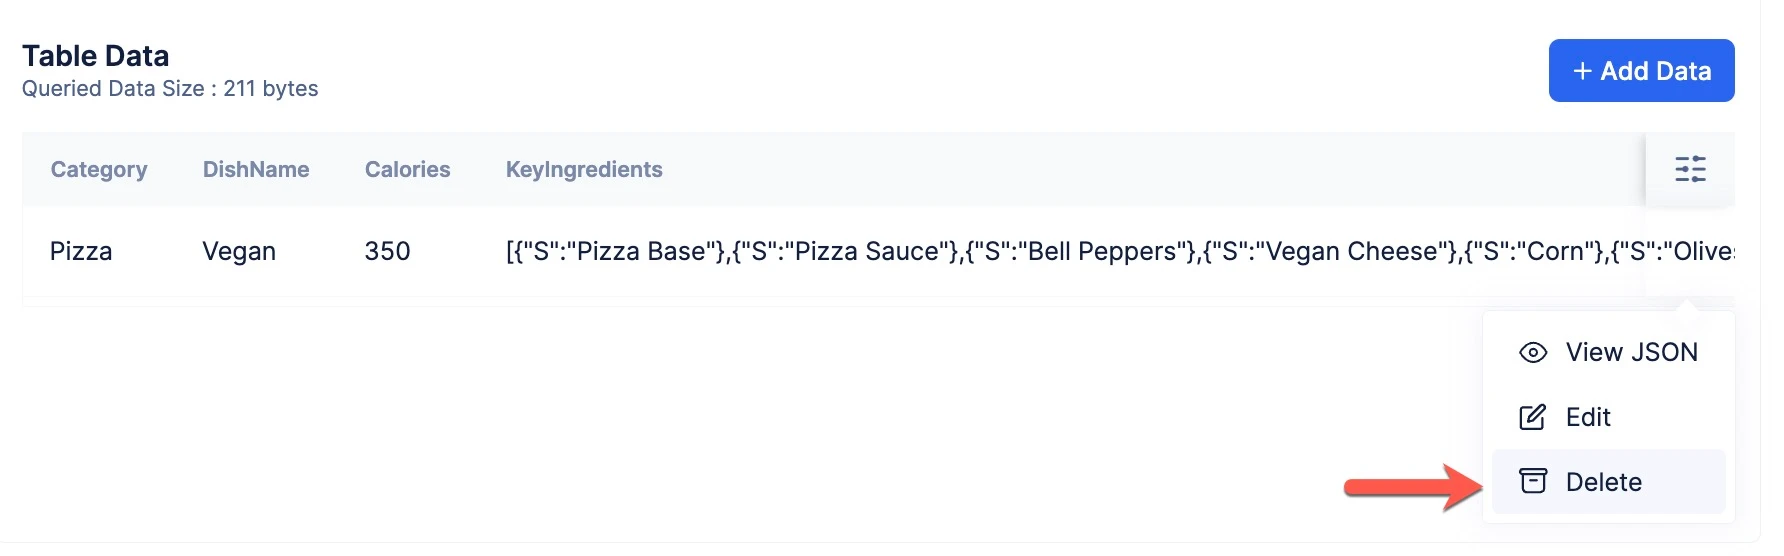Click the Queried Data Size text
This screenshot has height=556, width=1784.
(170, 89)
